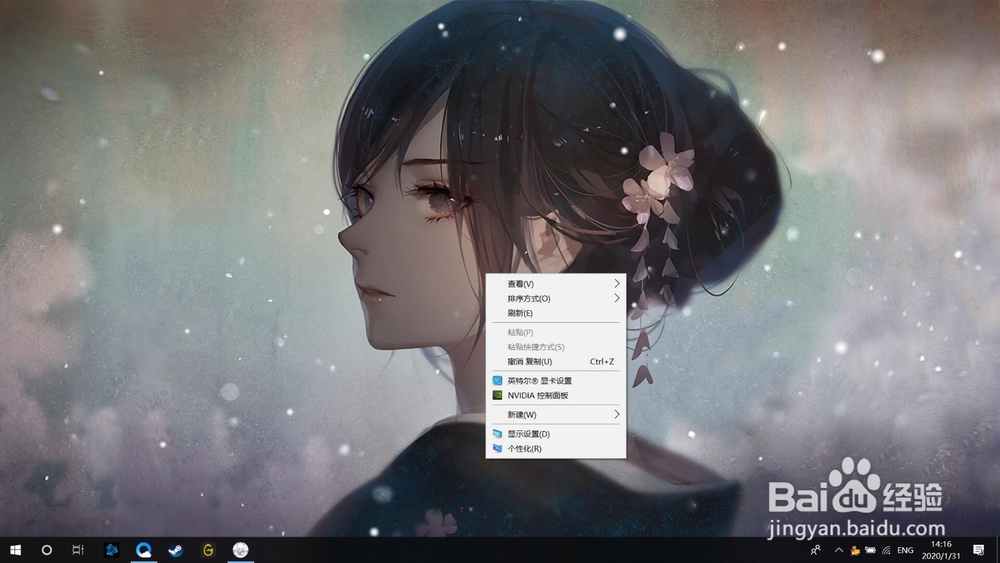Switch to the blue Q browser on taskbar

coord(143,550)
